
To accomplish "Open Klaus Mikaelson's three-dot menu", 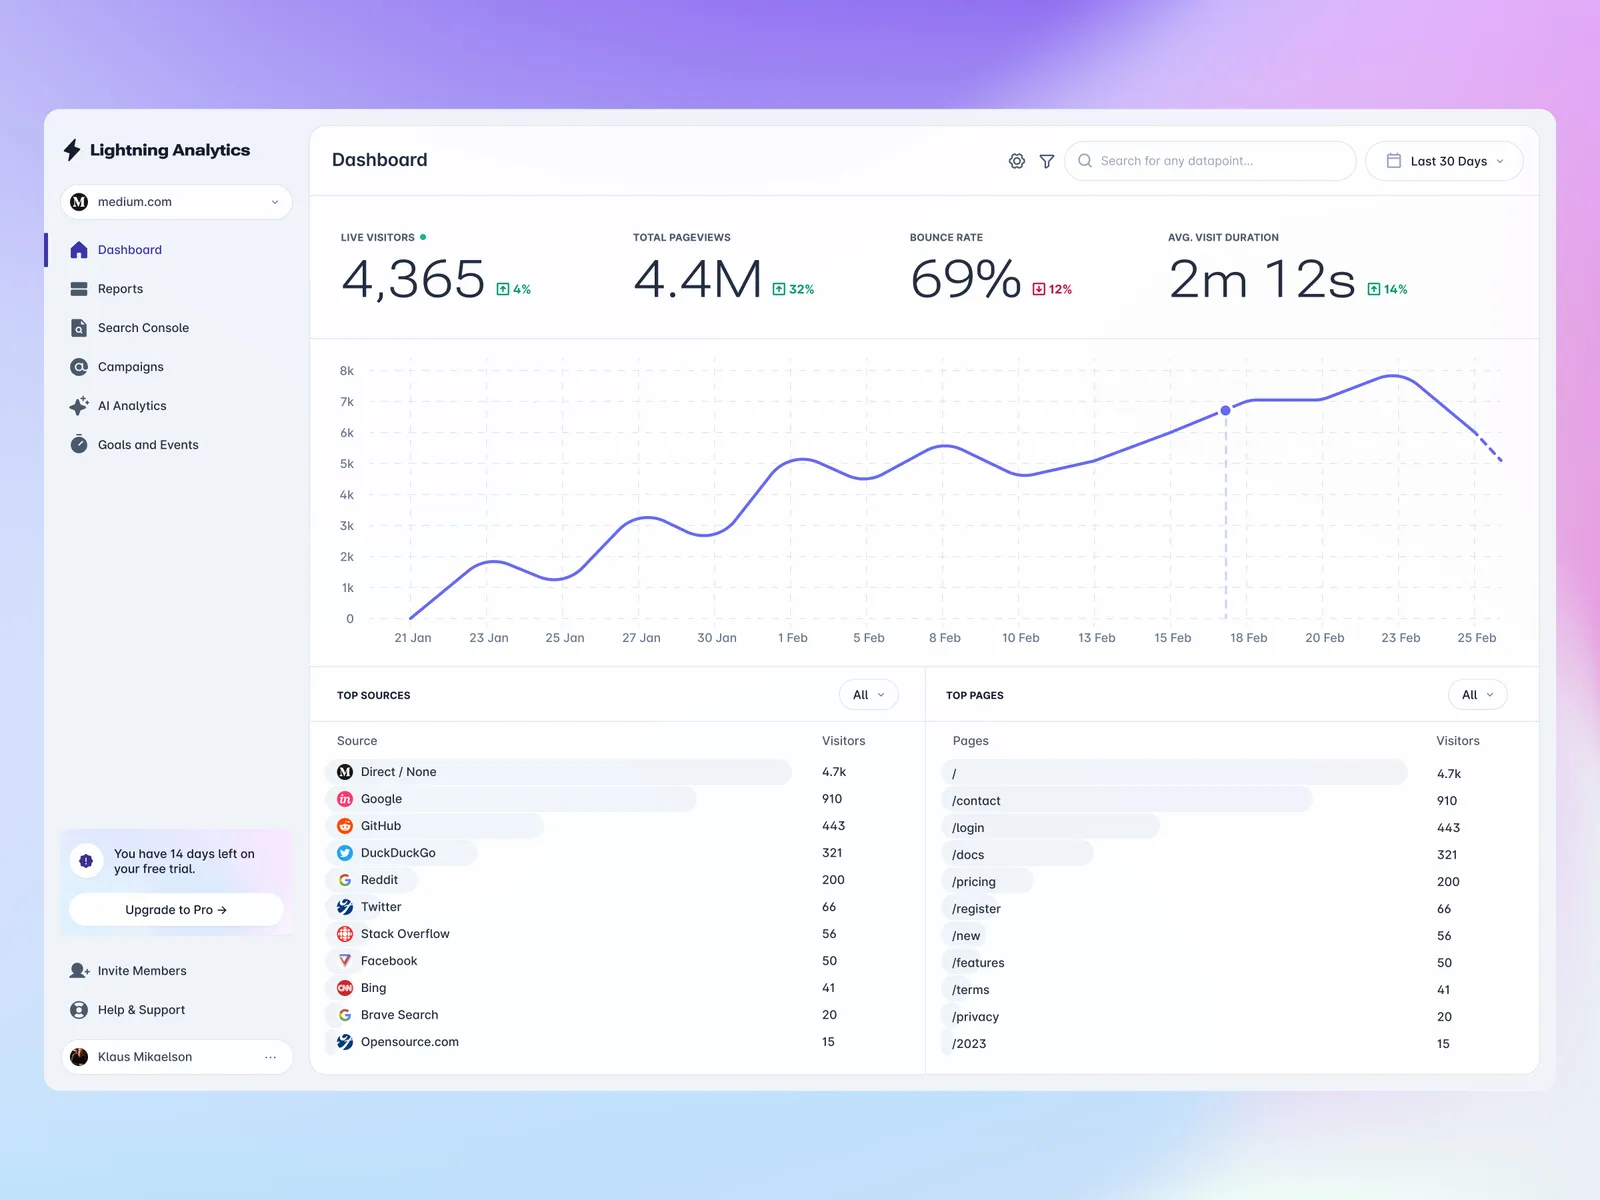I will pyautogui.click(x=270, y=1057).
